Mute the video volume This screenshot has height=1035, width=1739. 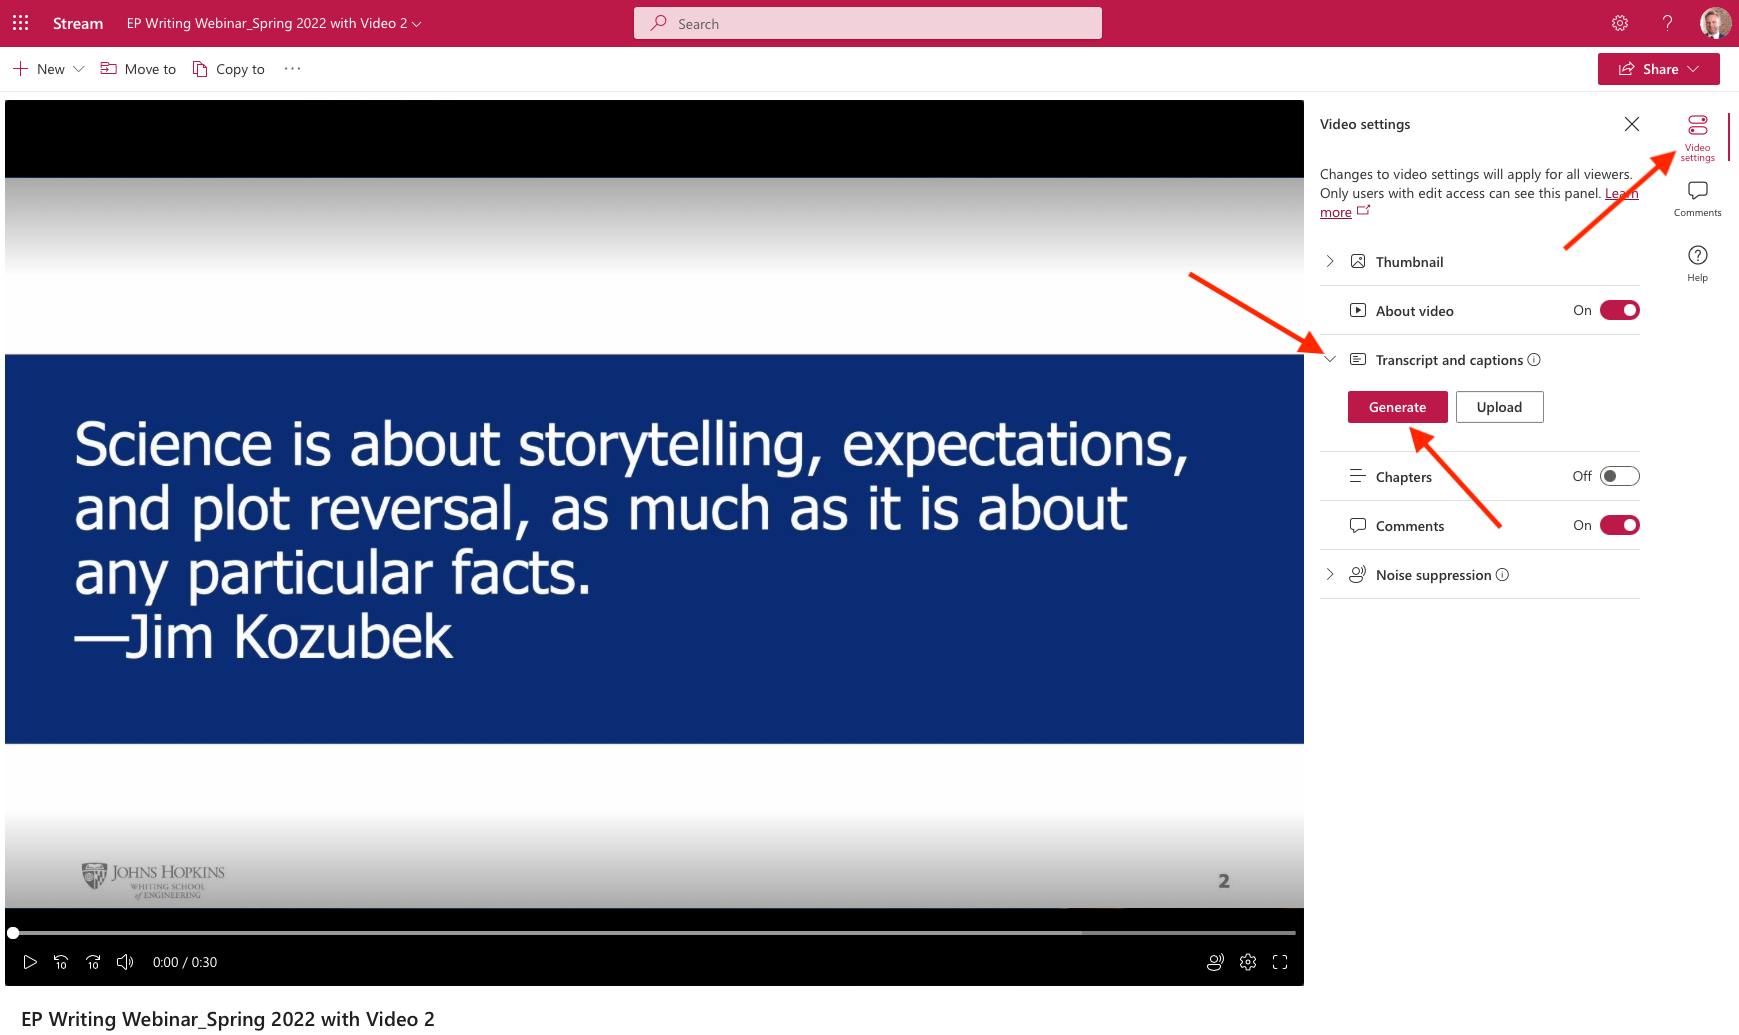coord(125,962)
